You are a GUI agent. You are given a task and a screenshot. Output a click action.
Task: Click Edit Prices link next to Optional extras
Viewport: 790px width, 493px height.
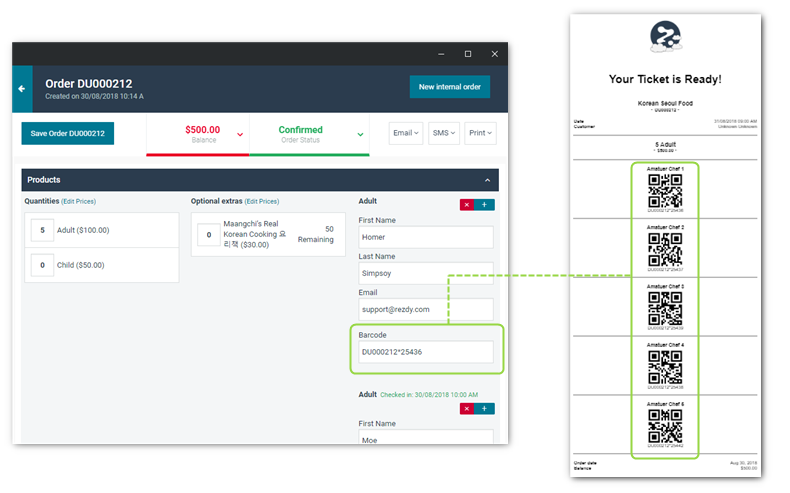[x=262, y=201]
